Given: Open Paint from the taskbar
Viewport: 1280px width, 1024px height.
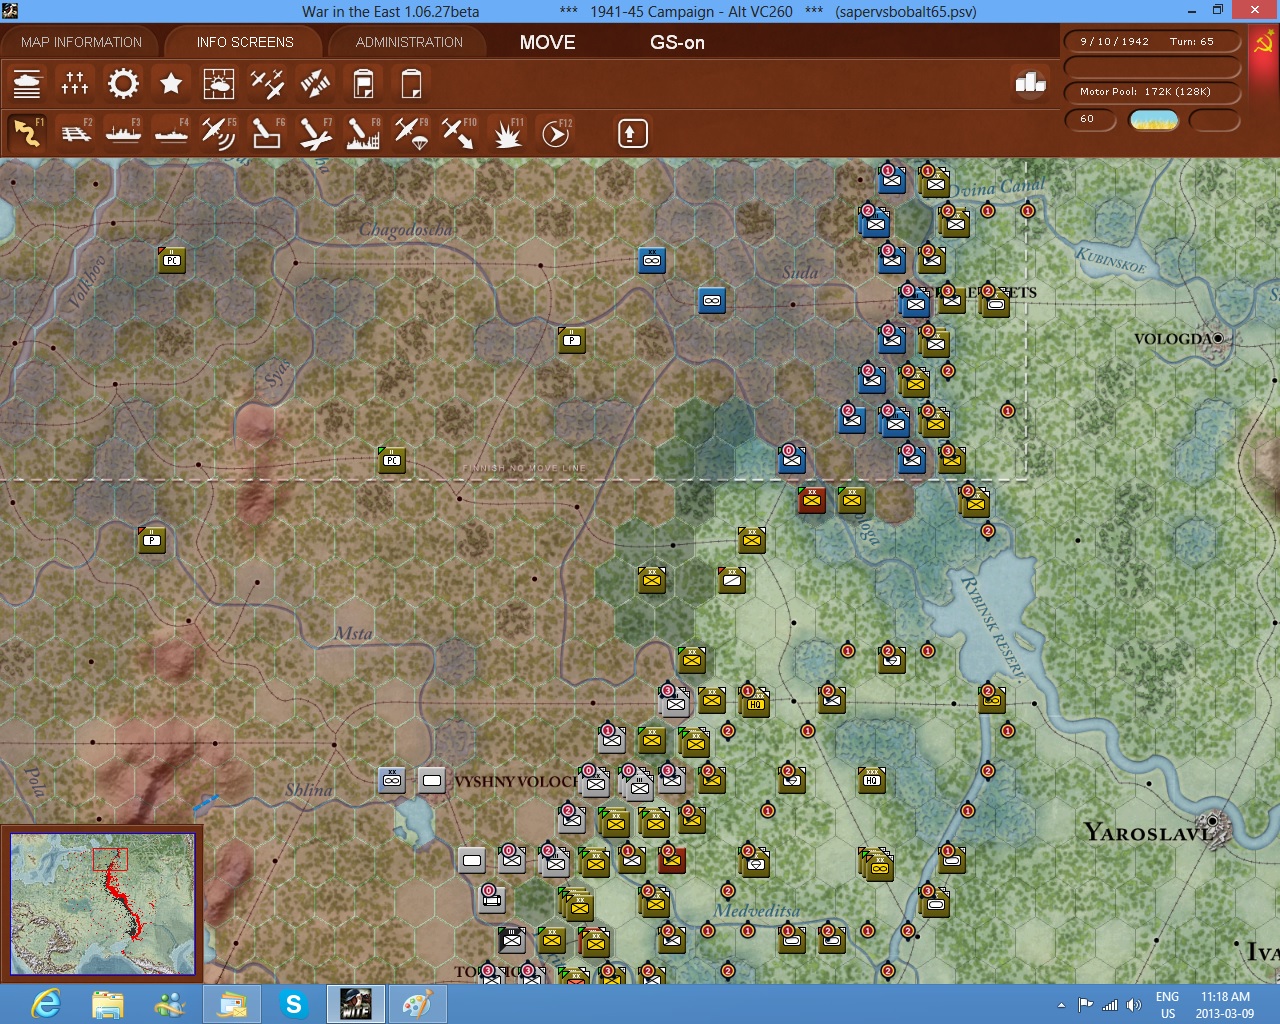Looking at the screenshot, I should coord(418,1004).
